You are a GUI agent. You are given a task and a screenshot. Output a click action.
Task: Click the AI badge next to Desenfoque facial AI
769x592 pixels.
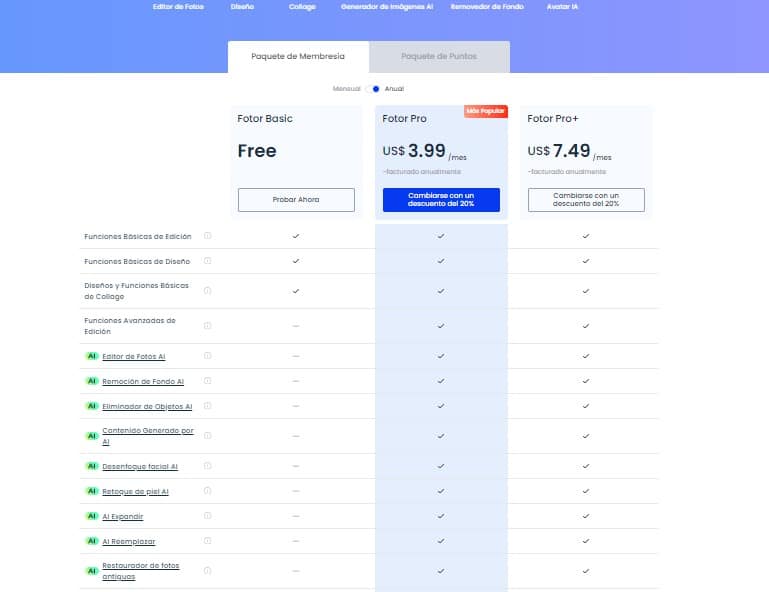[x=92, y=466]
